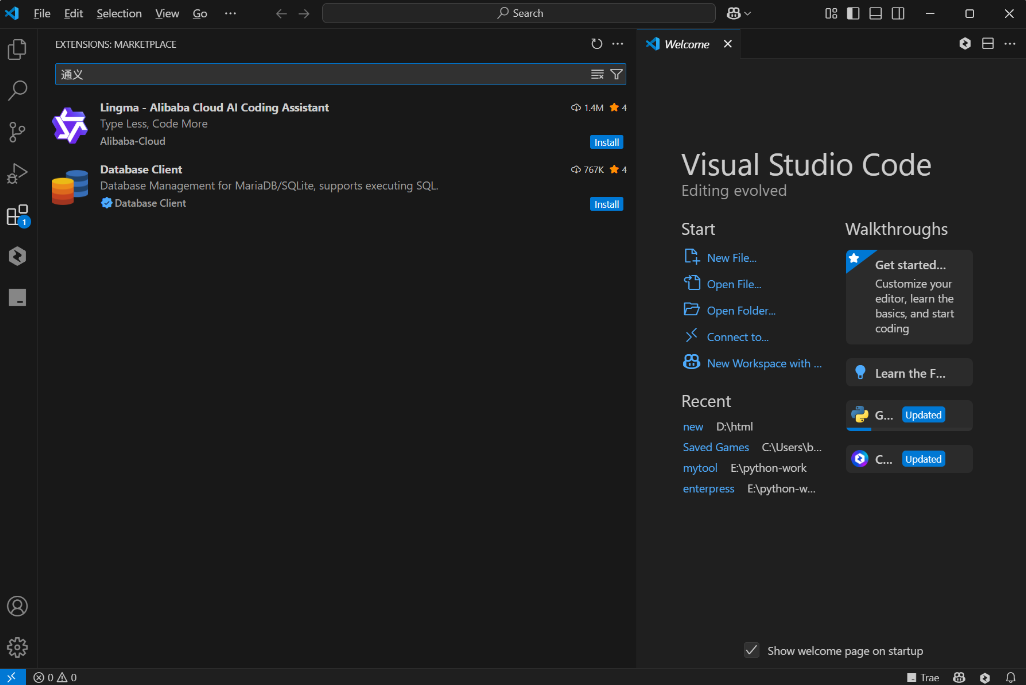Refresh the extensions marketplace list
Image resolution: width=1026 pixels, height=685 pixels.
pyautogui.click(x=597, y=44)
